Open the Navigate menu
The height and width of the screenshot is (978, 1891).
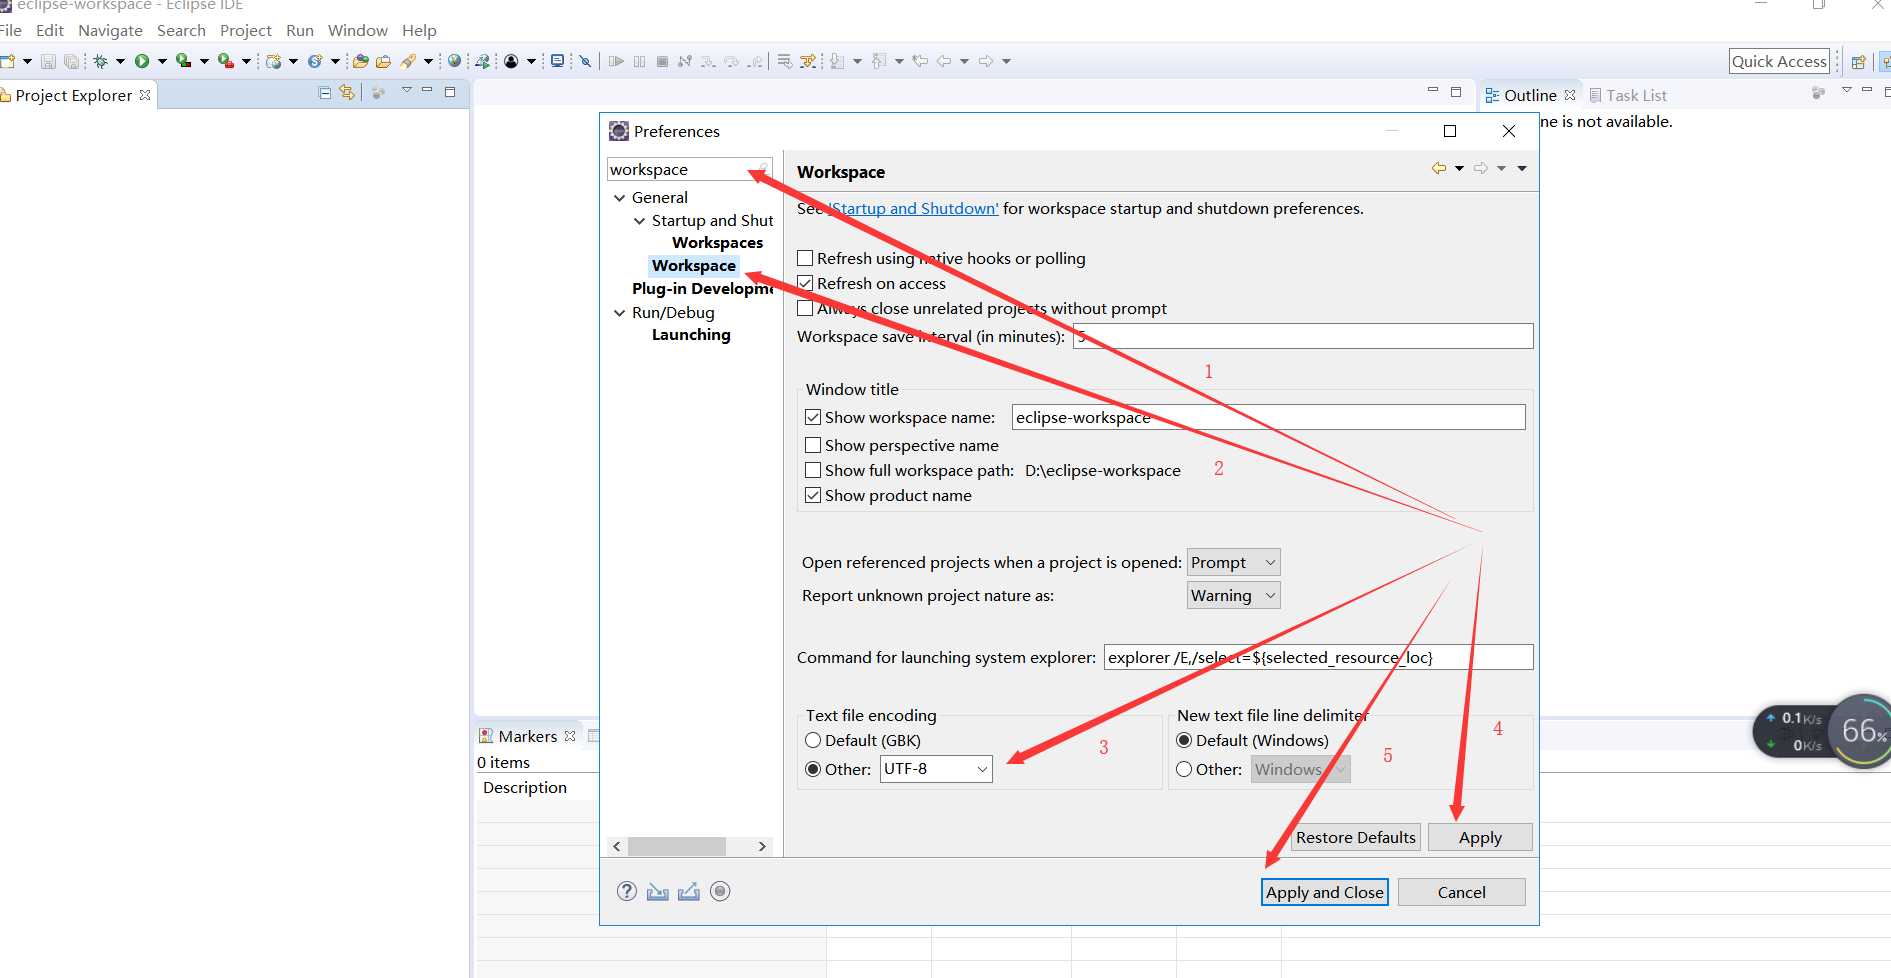click(110, 30)
